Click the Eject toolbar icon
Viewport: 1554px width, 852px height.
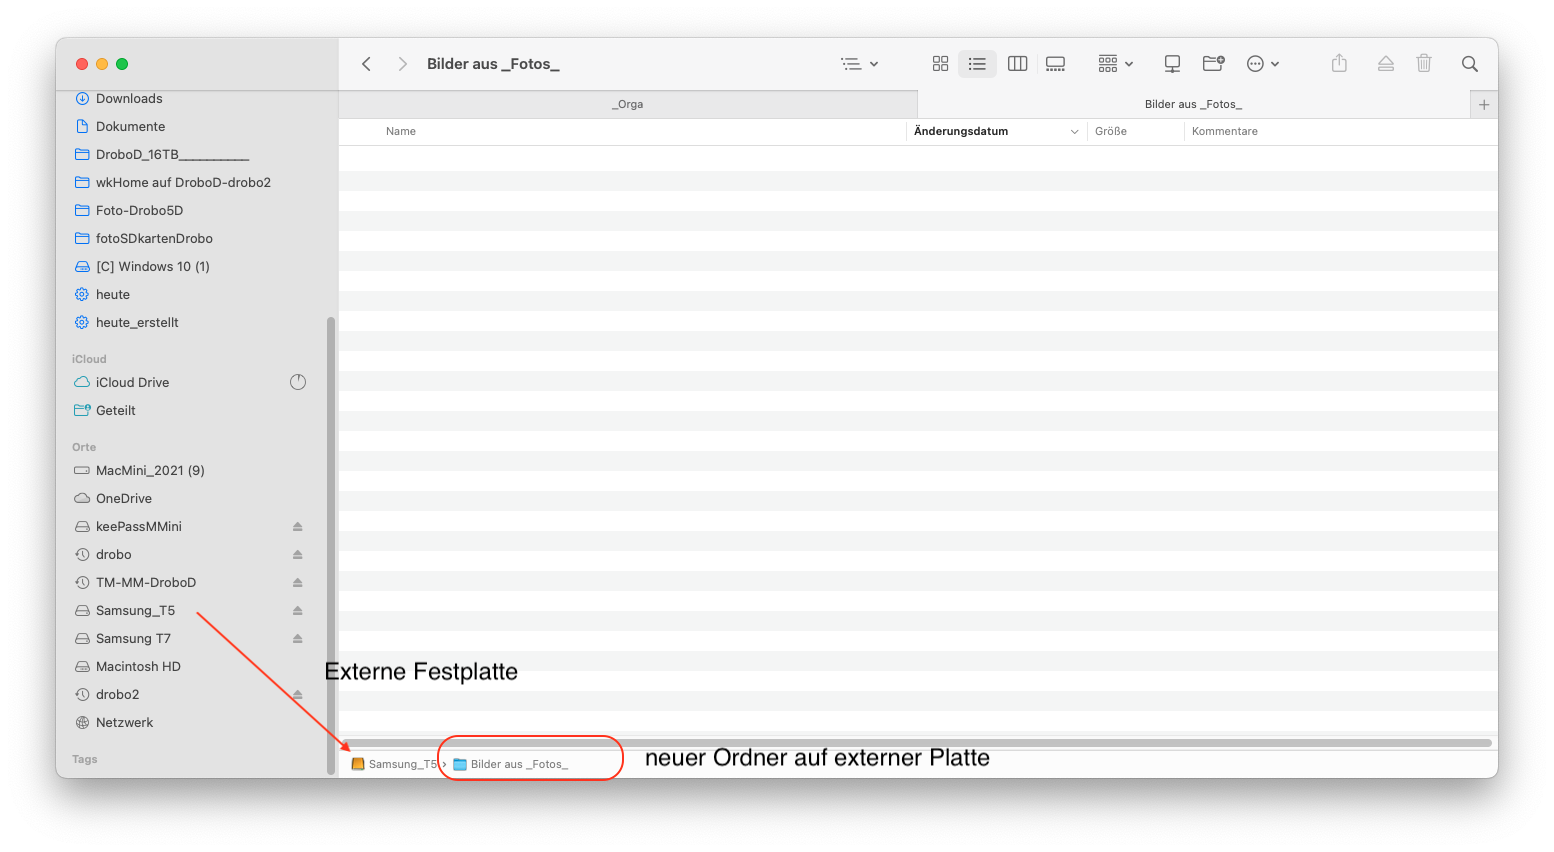coord(1385,64)
